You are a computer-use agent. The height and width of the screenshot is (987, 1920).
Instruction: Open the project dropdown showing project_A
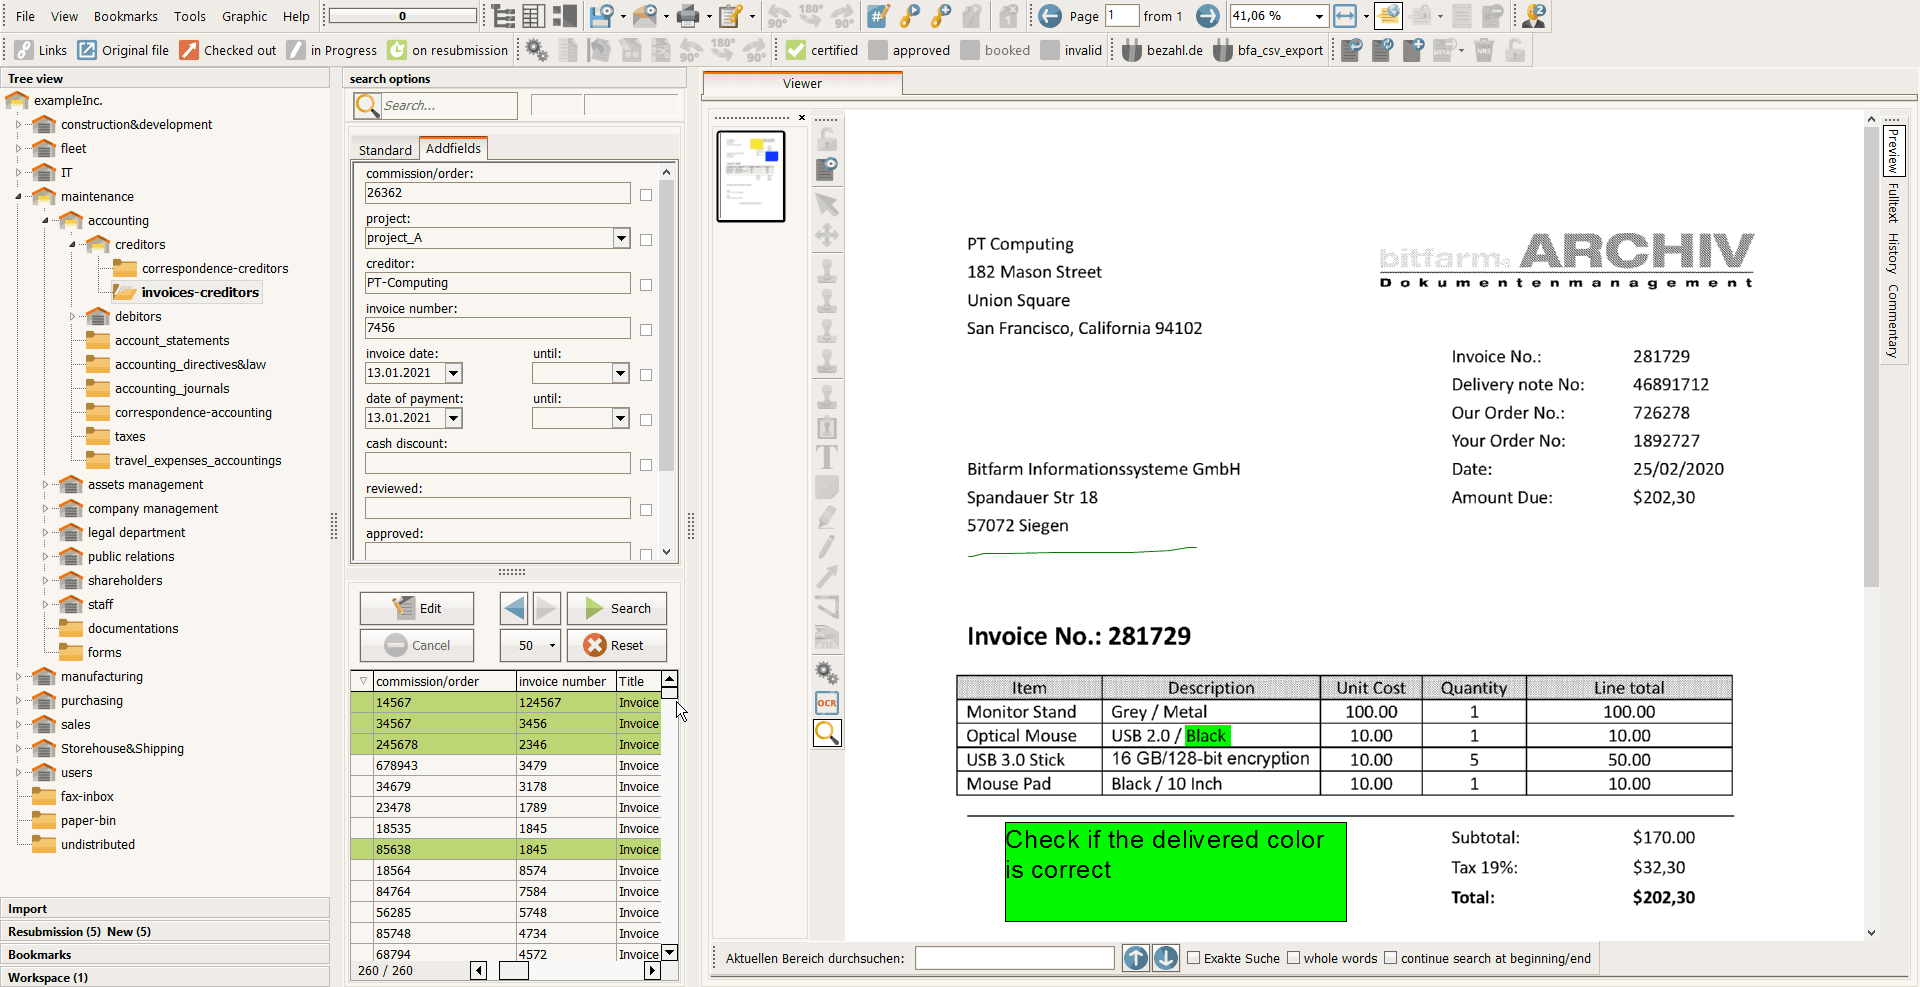click(621, 238)
